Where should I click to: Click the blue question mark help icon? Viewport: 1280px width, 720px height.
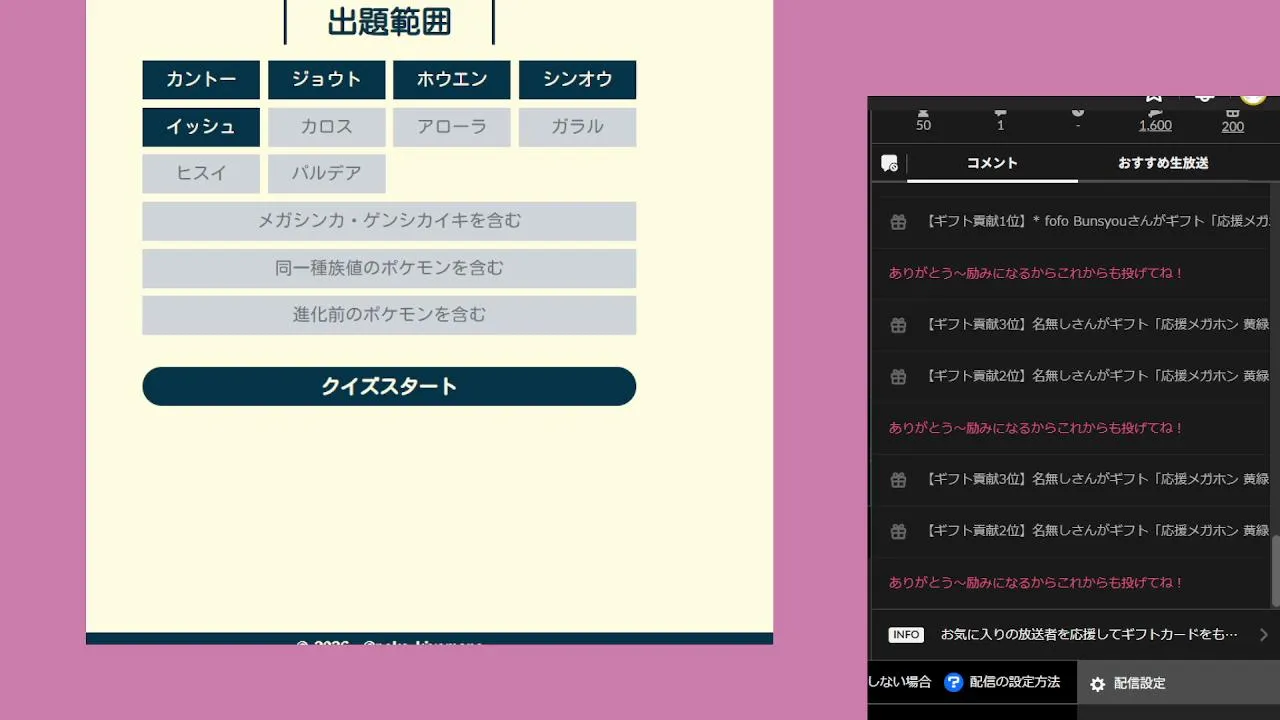coord(953,682)
